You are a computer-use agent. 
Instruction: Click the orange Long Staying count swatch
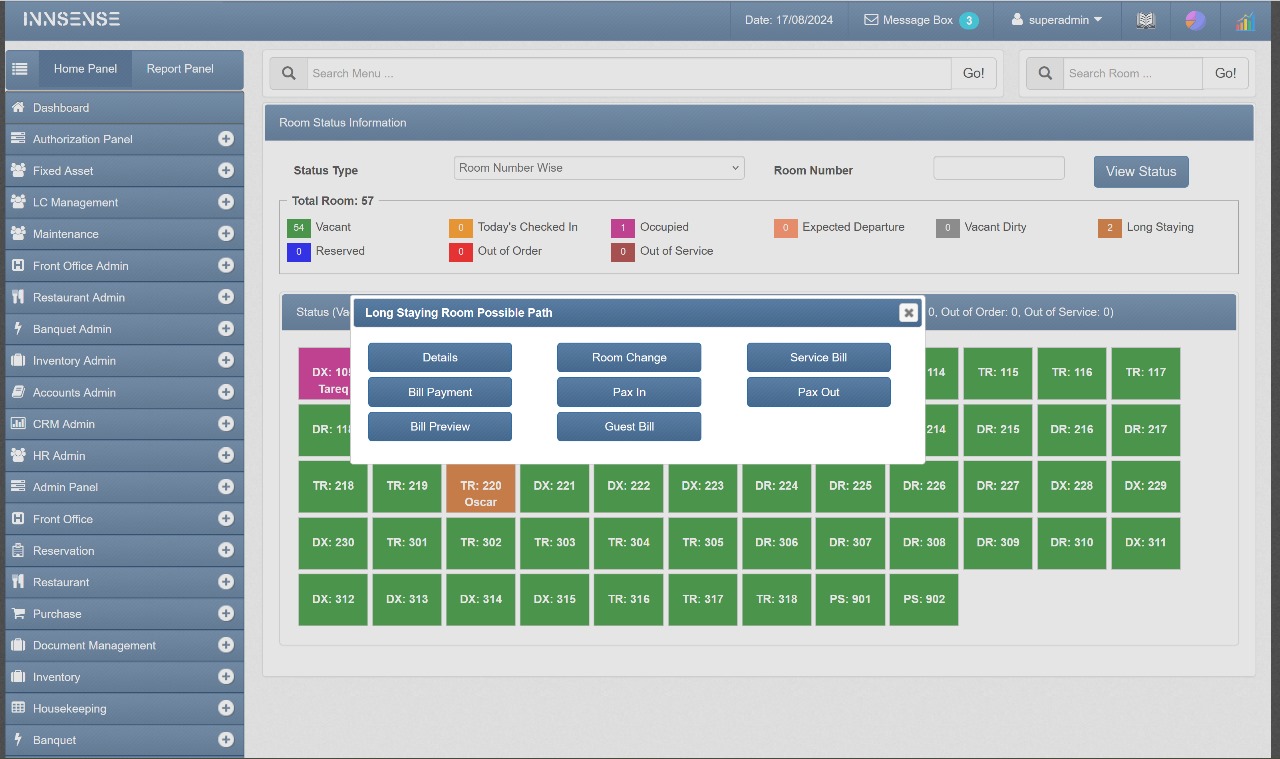pos(1109,228)
